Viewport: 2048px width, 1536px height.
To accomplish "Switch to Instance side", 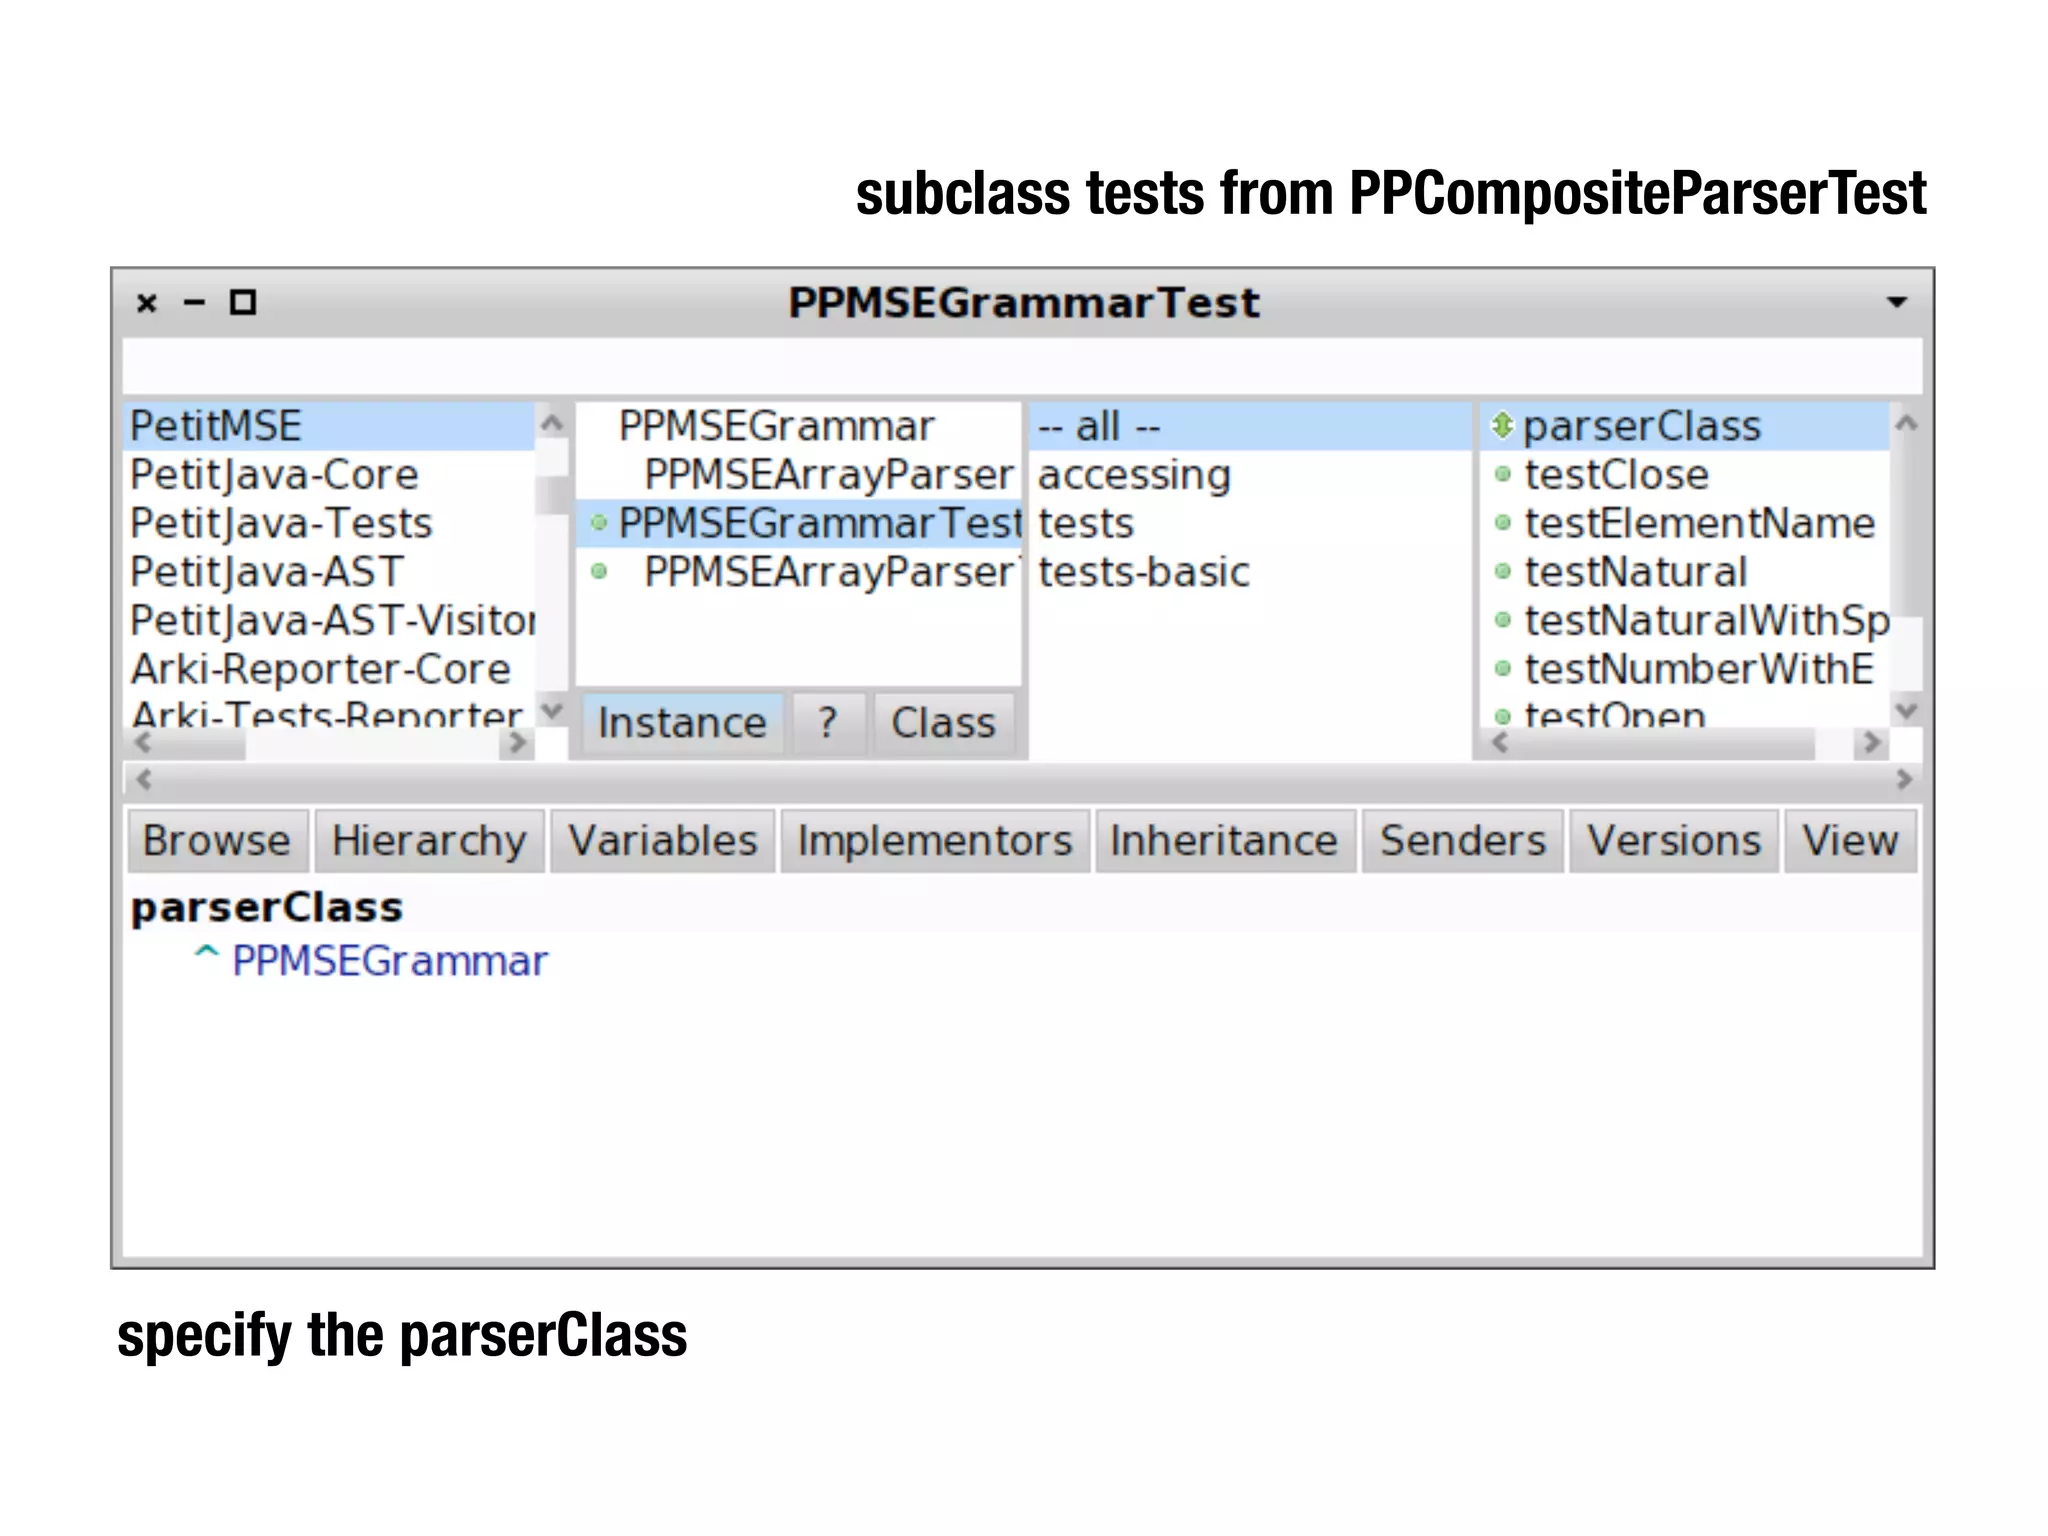I will click(682, 723).
